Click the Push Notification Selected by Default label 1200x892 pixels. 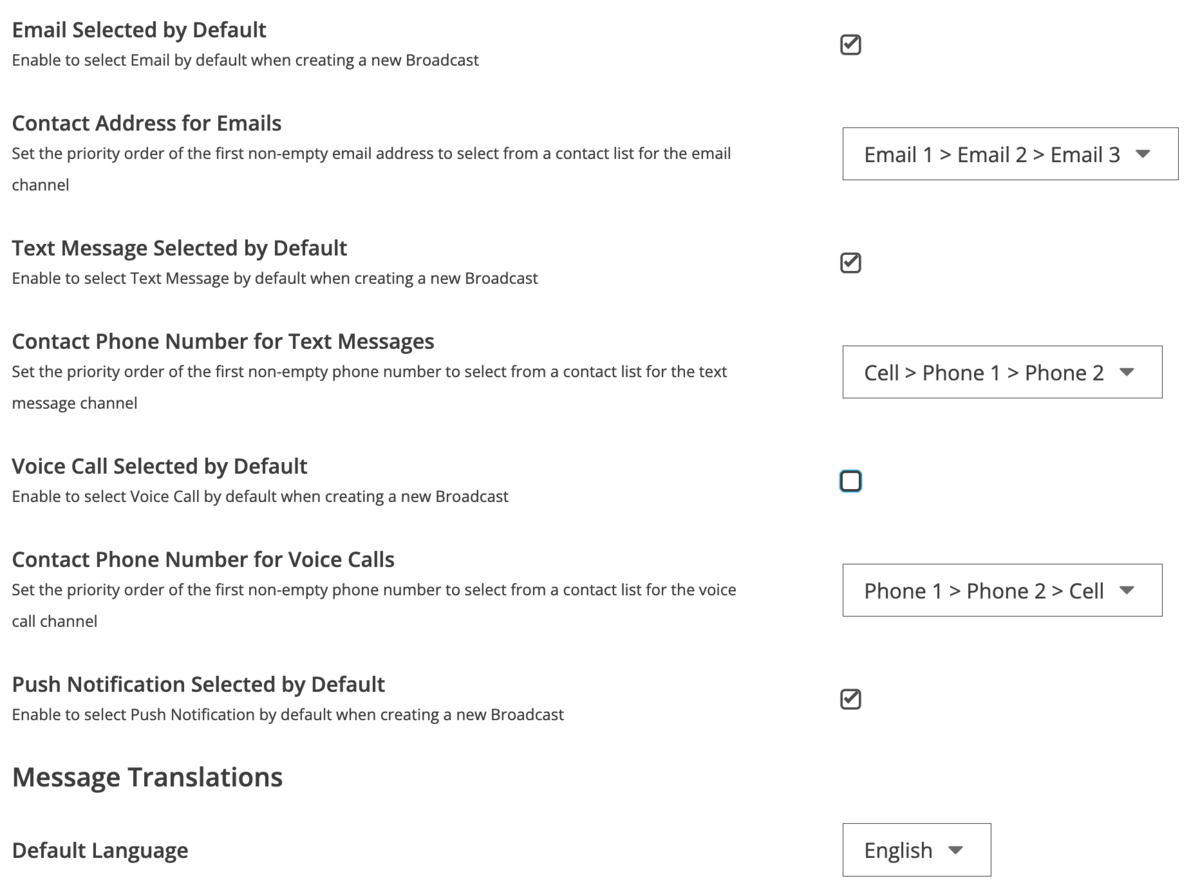click(x=198, y=684)
